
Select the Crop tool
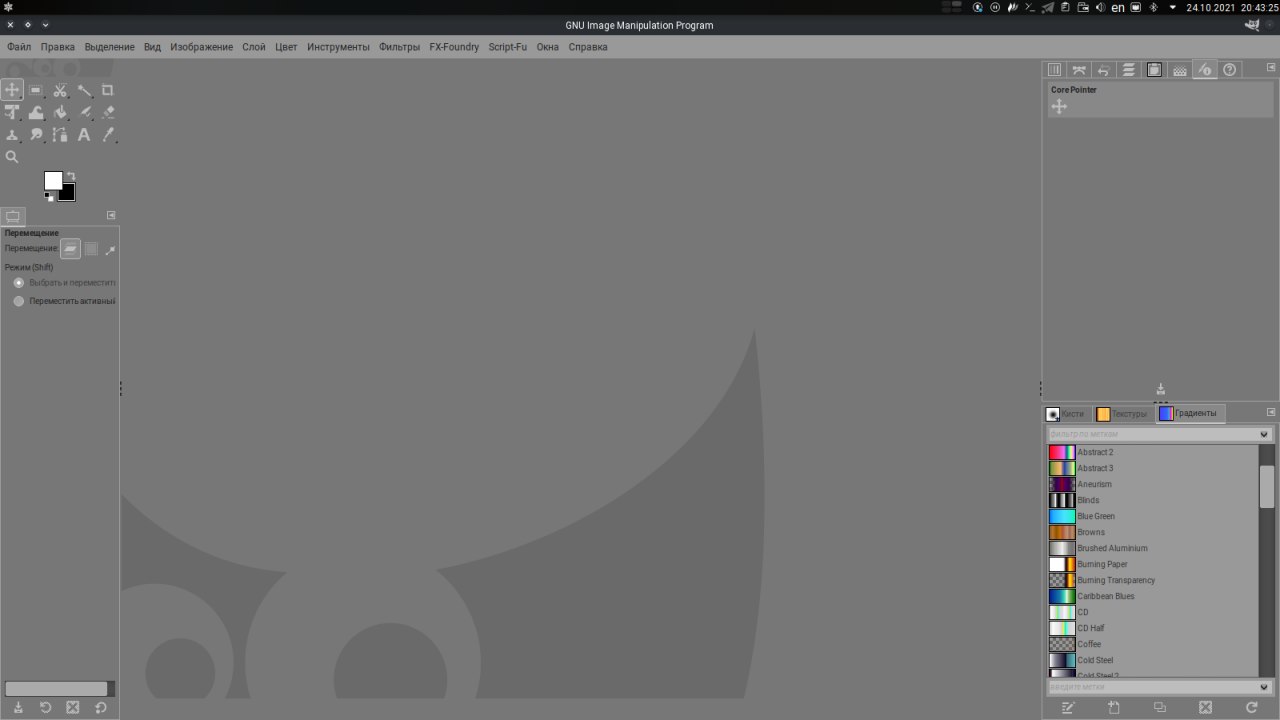pyautogui.click(x=108, y=90)
